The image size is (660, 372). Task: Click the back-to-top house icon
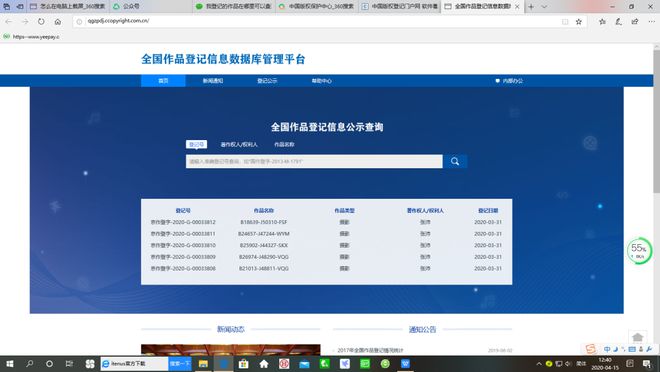[x=638, y=337]
